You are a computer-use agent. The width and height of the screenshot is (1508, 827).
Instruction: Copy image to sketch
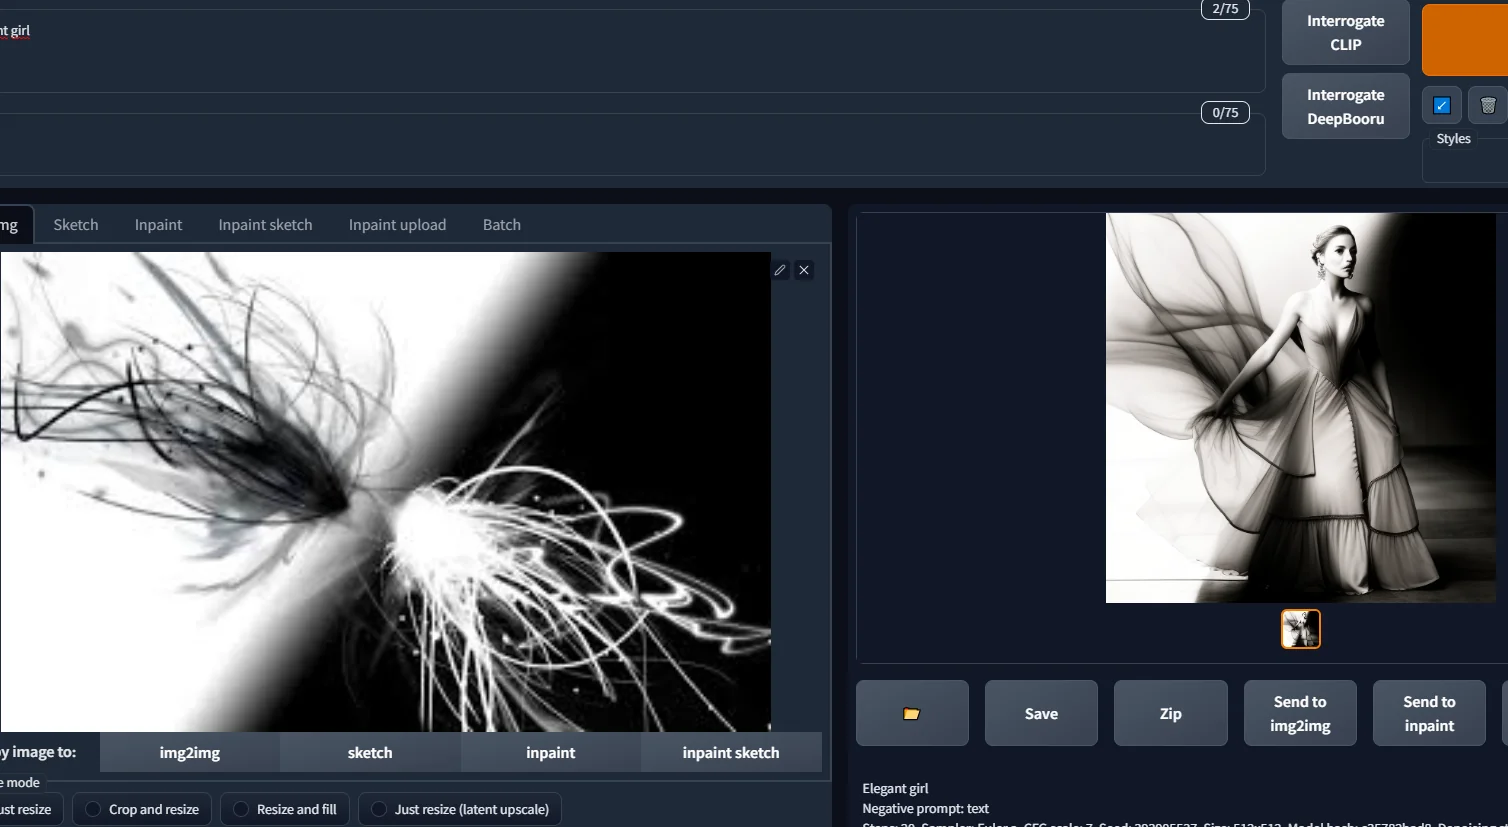pyautogui.click(x=370, y=753)
